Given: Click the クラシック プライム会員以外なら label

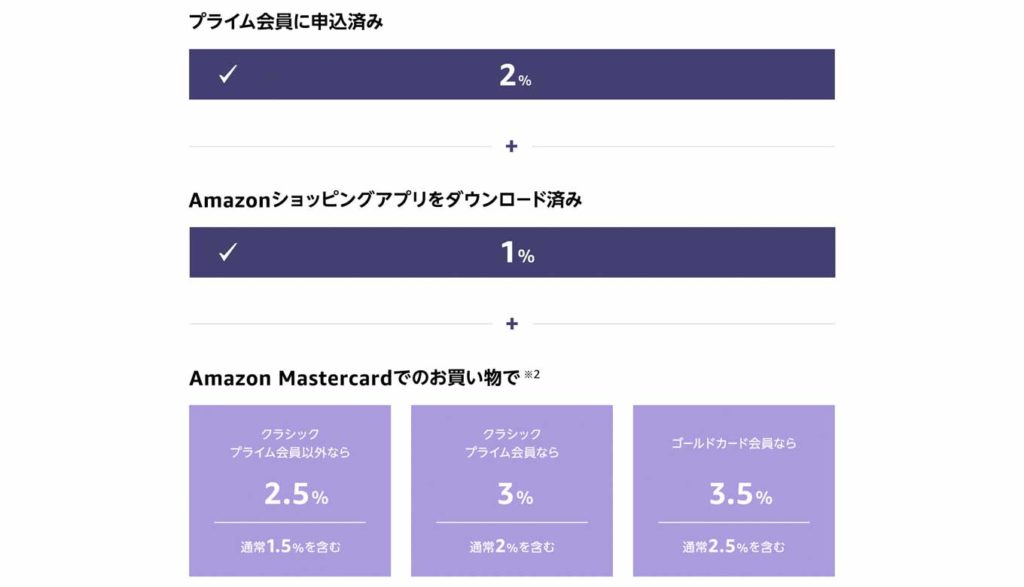Looking at the screenshot, I should click(290, 443).
